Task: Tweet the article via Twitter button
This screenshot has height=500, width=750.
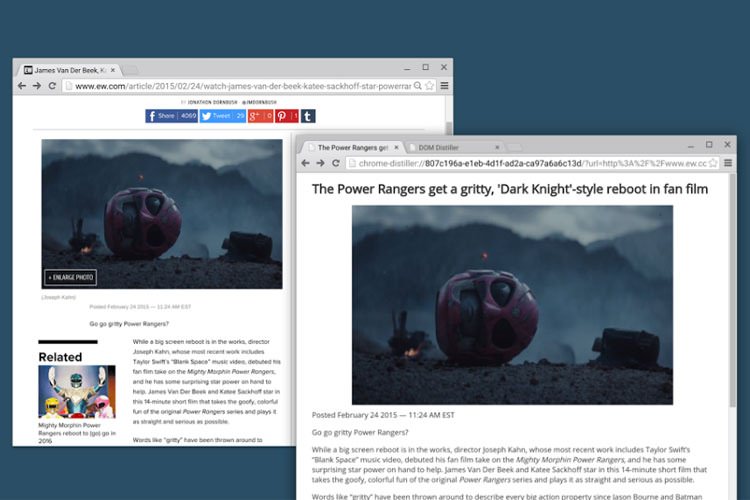Action: (222, 116)
